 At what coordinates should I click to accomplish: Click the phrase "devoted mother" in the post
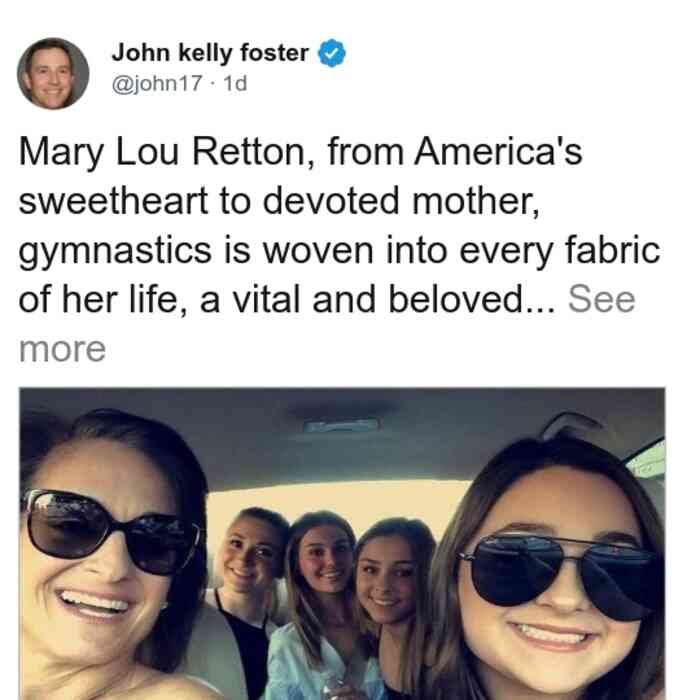400,202
